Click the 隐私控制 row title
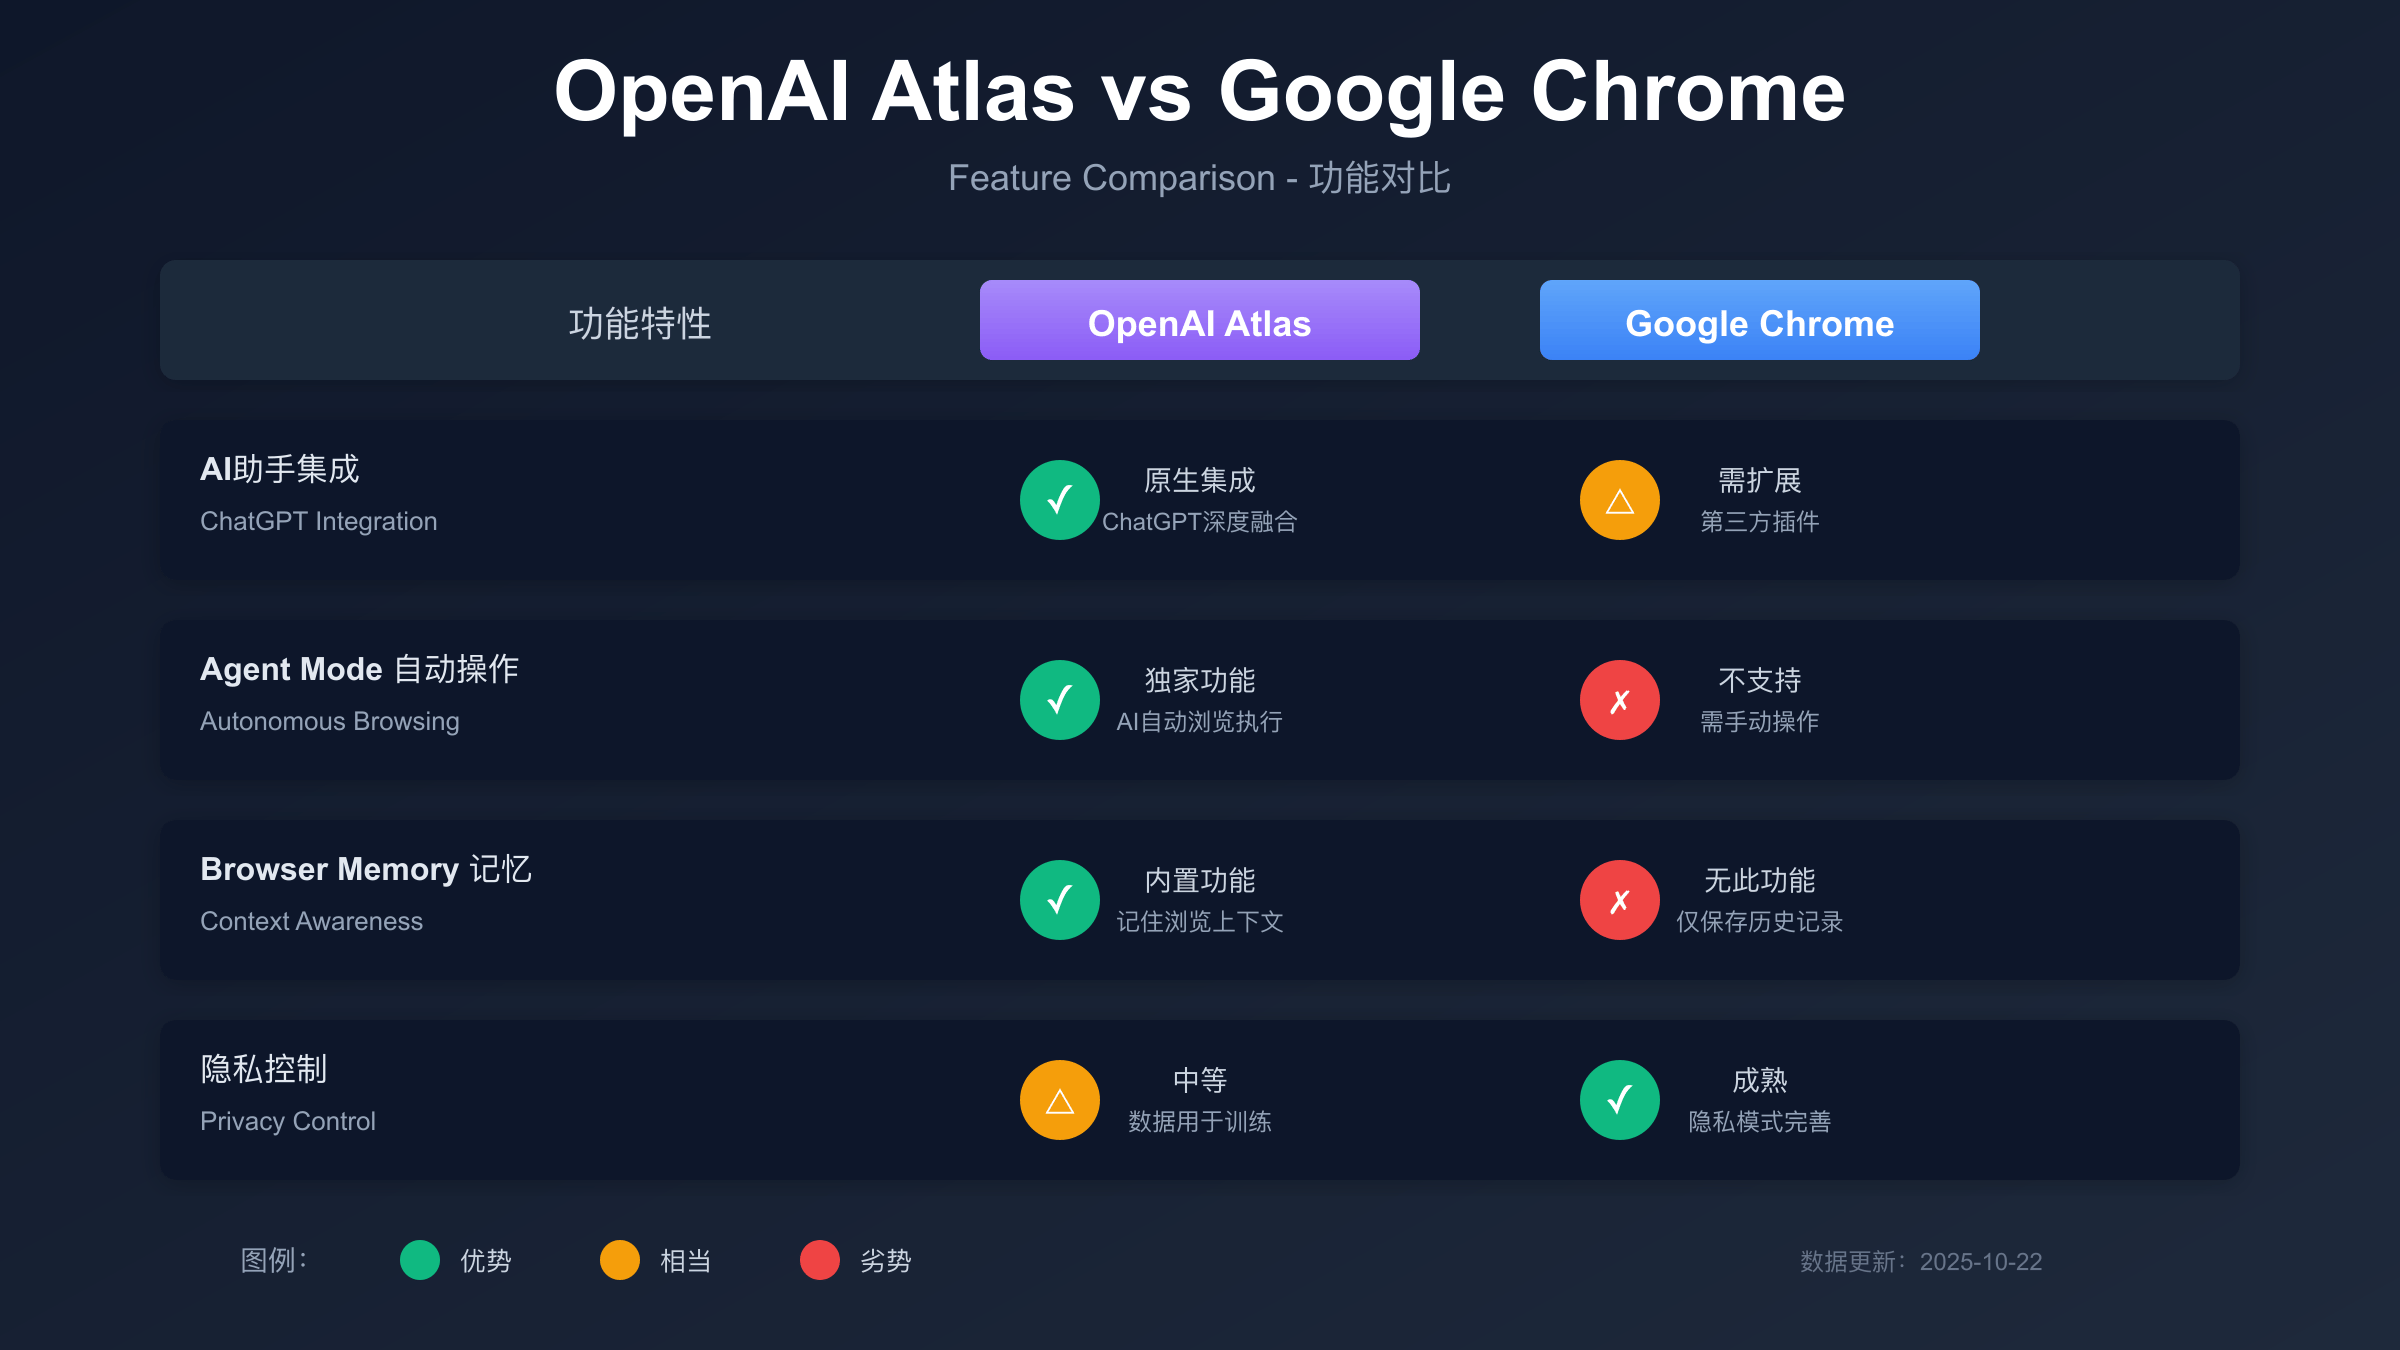Viewport: 2400px width, 1350px height. click(x=264, y=1069)
